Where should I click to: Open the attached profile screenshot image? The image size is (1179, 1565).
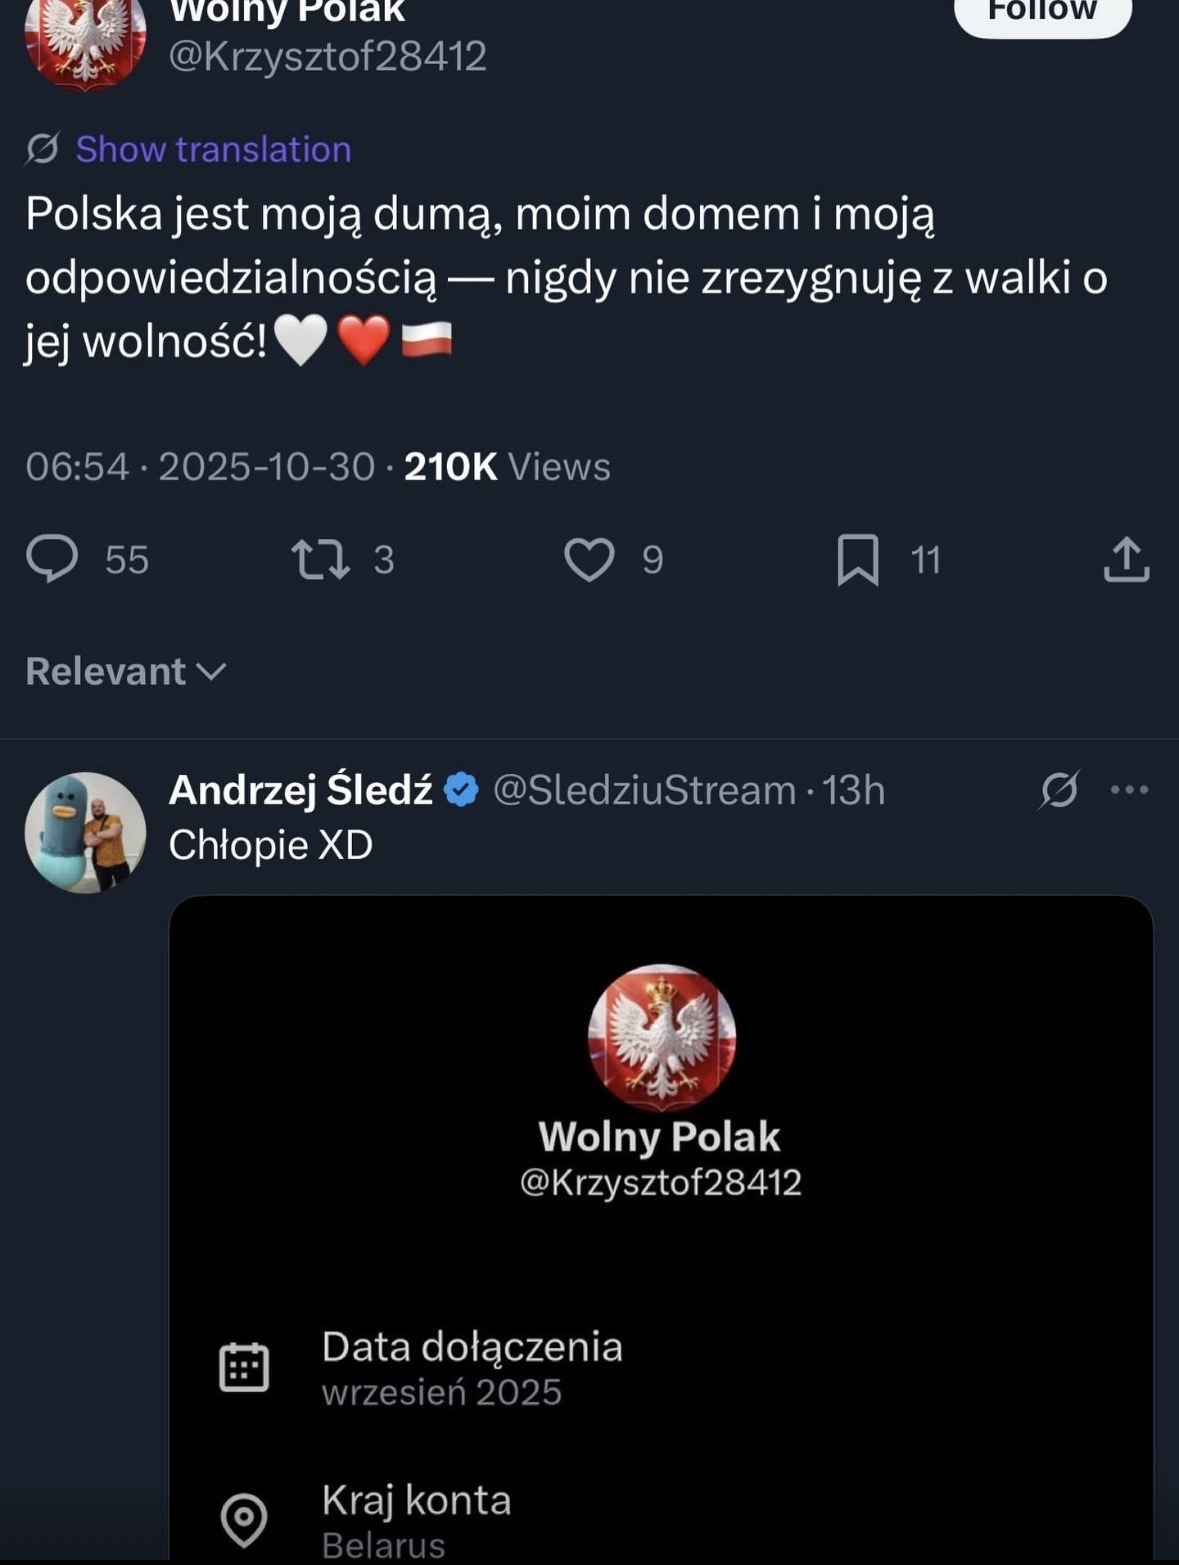click(x=660, y=1228)
